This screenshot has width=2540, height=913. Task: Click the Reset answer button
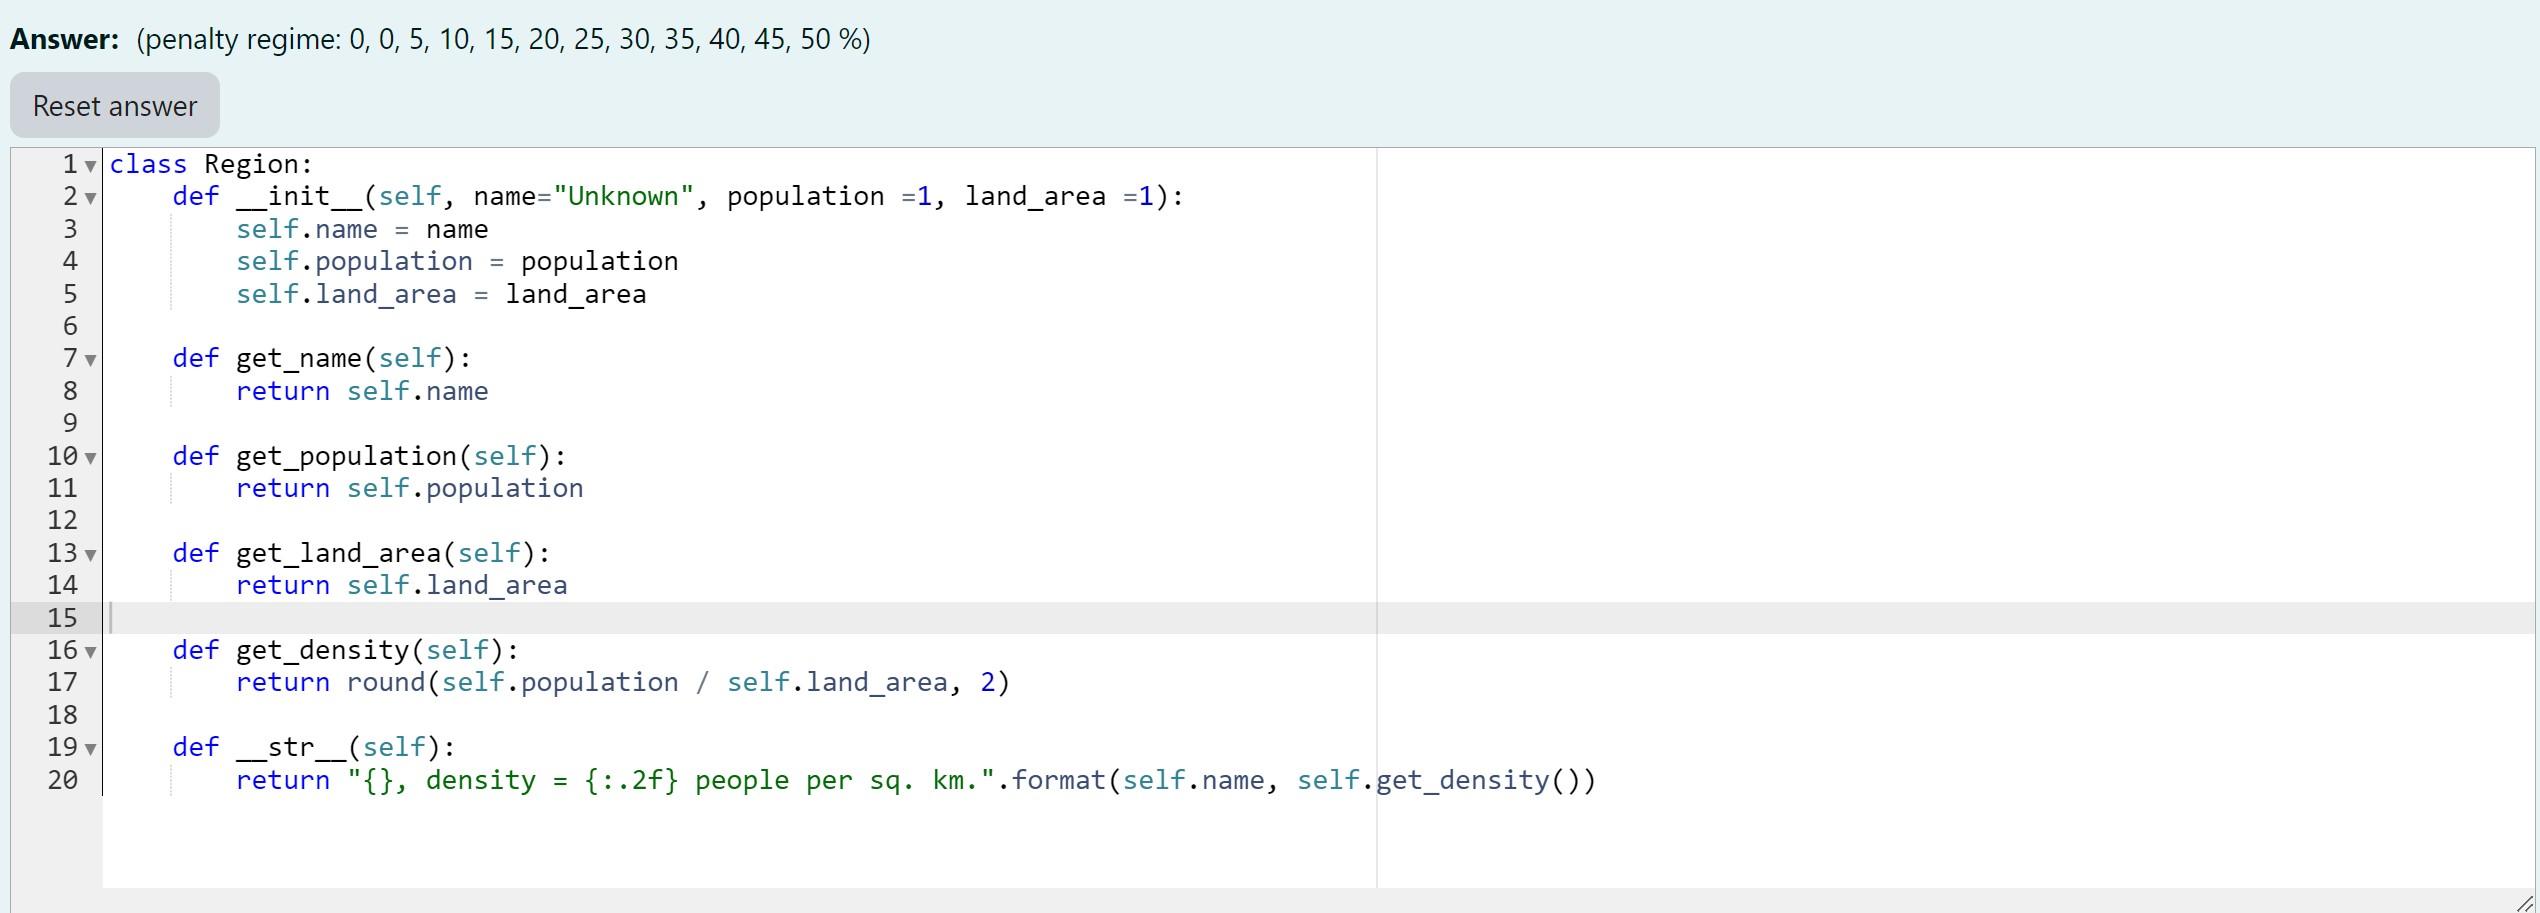[113, 104]
